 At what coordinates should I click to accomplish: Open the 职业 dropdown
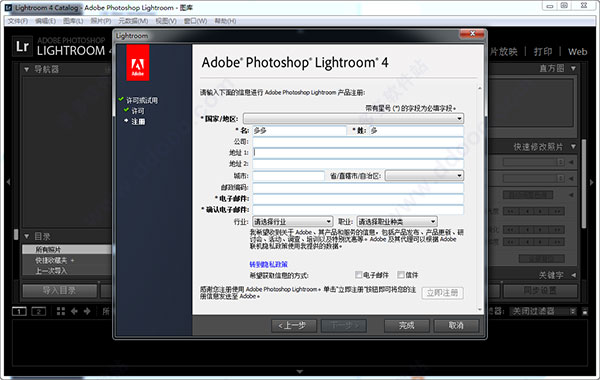[x=397, y=221]
